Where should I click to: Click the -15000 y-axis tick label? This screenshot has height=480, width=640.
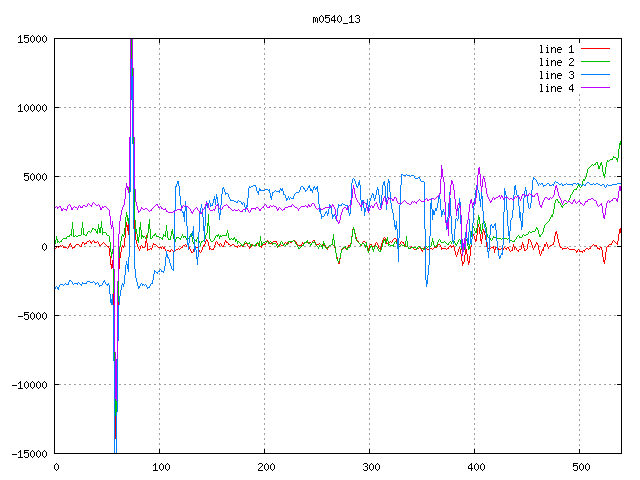click(x=28, y=454)
